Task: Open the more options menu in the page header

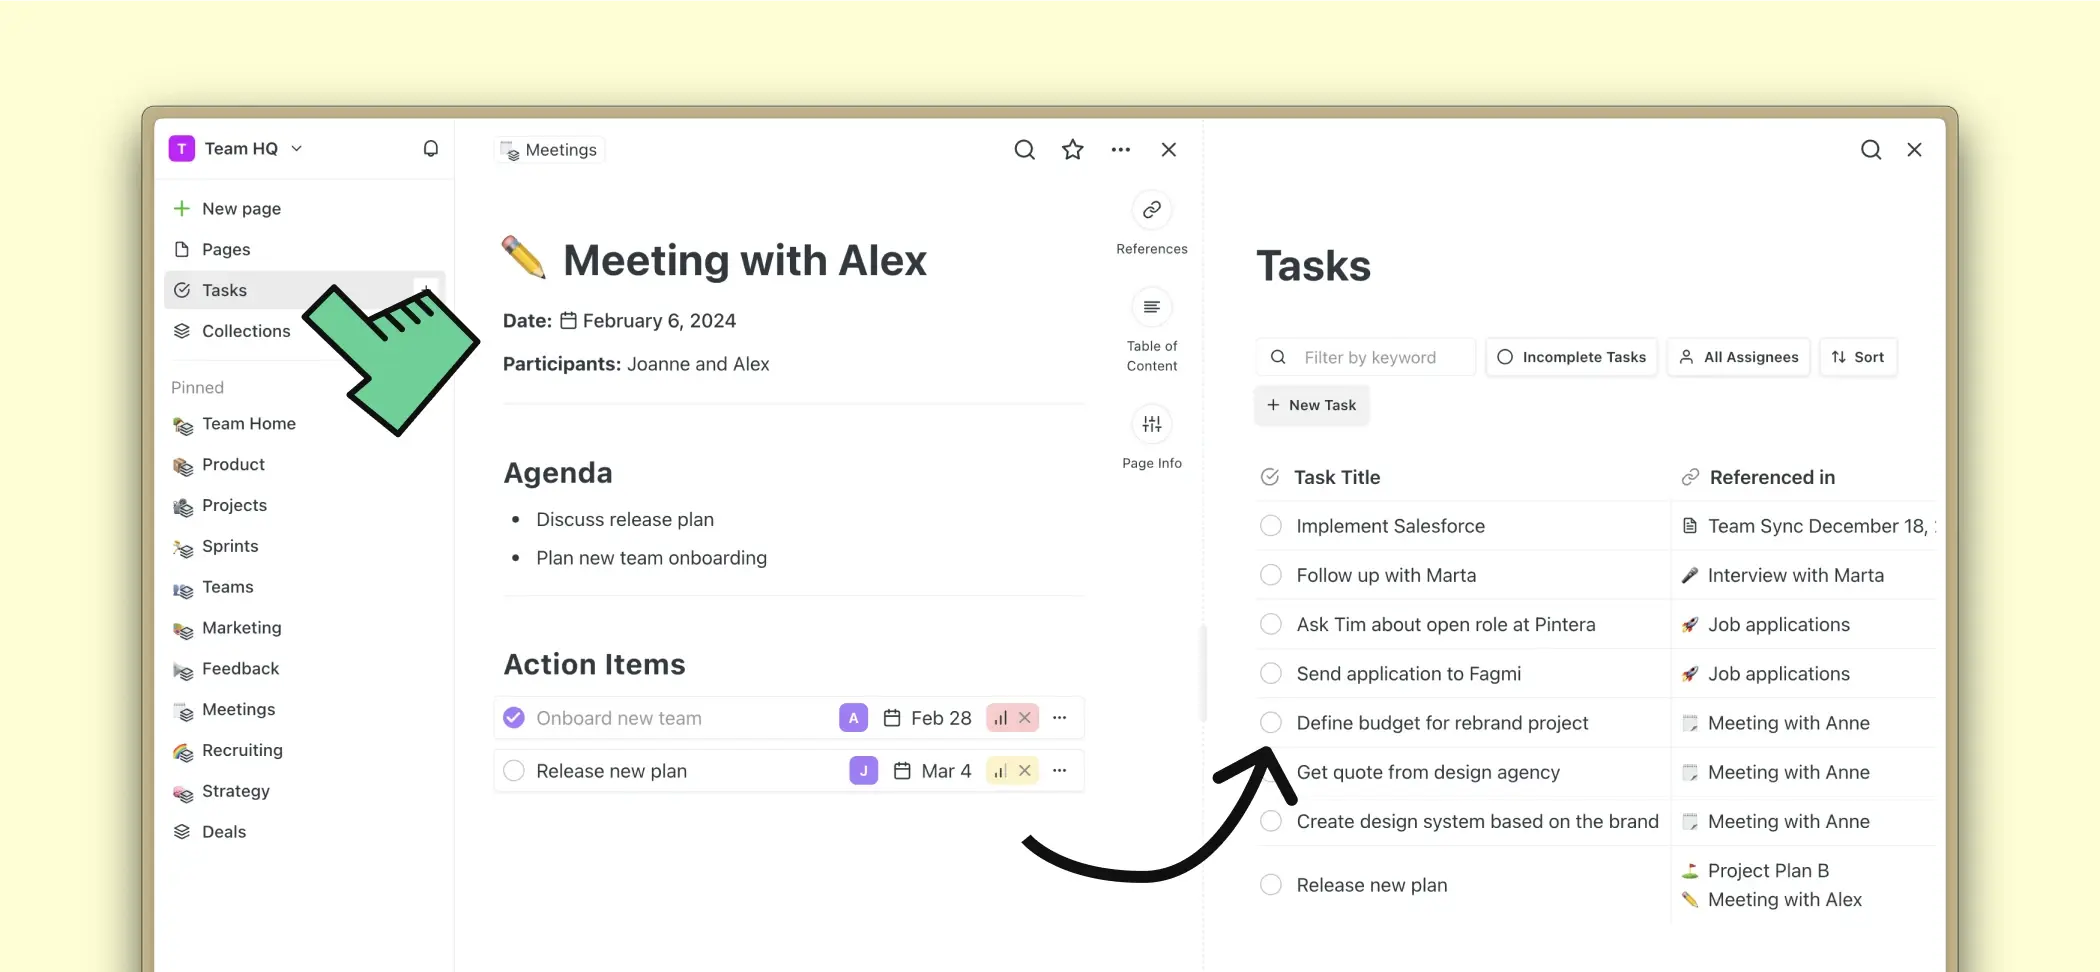Action: coord(1120,150)
